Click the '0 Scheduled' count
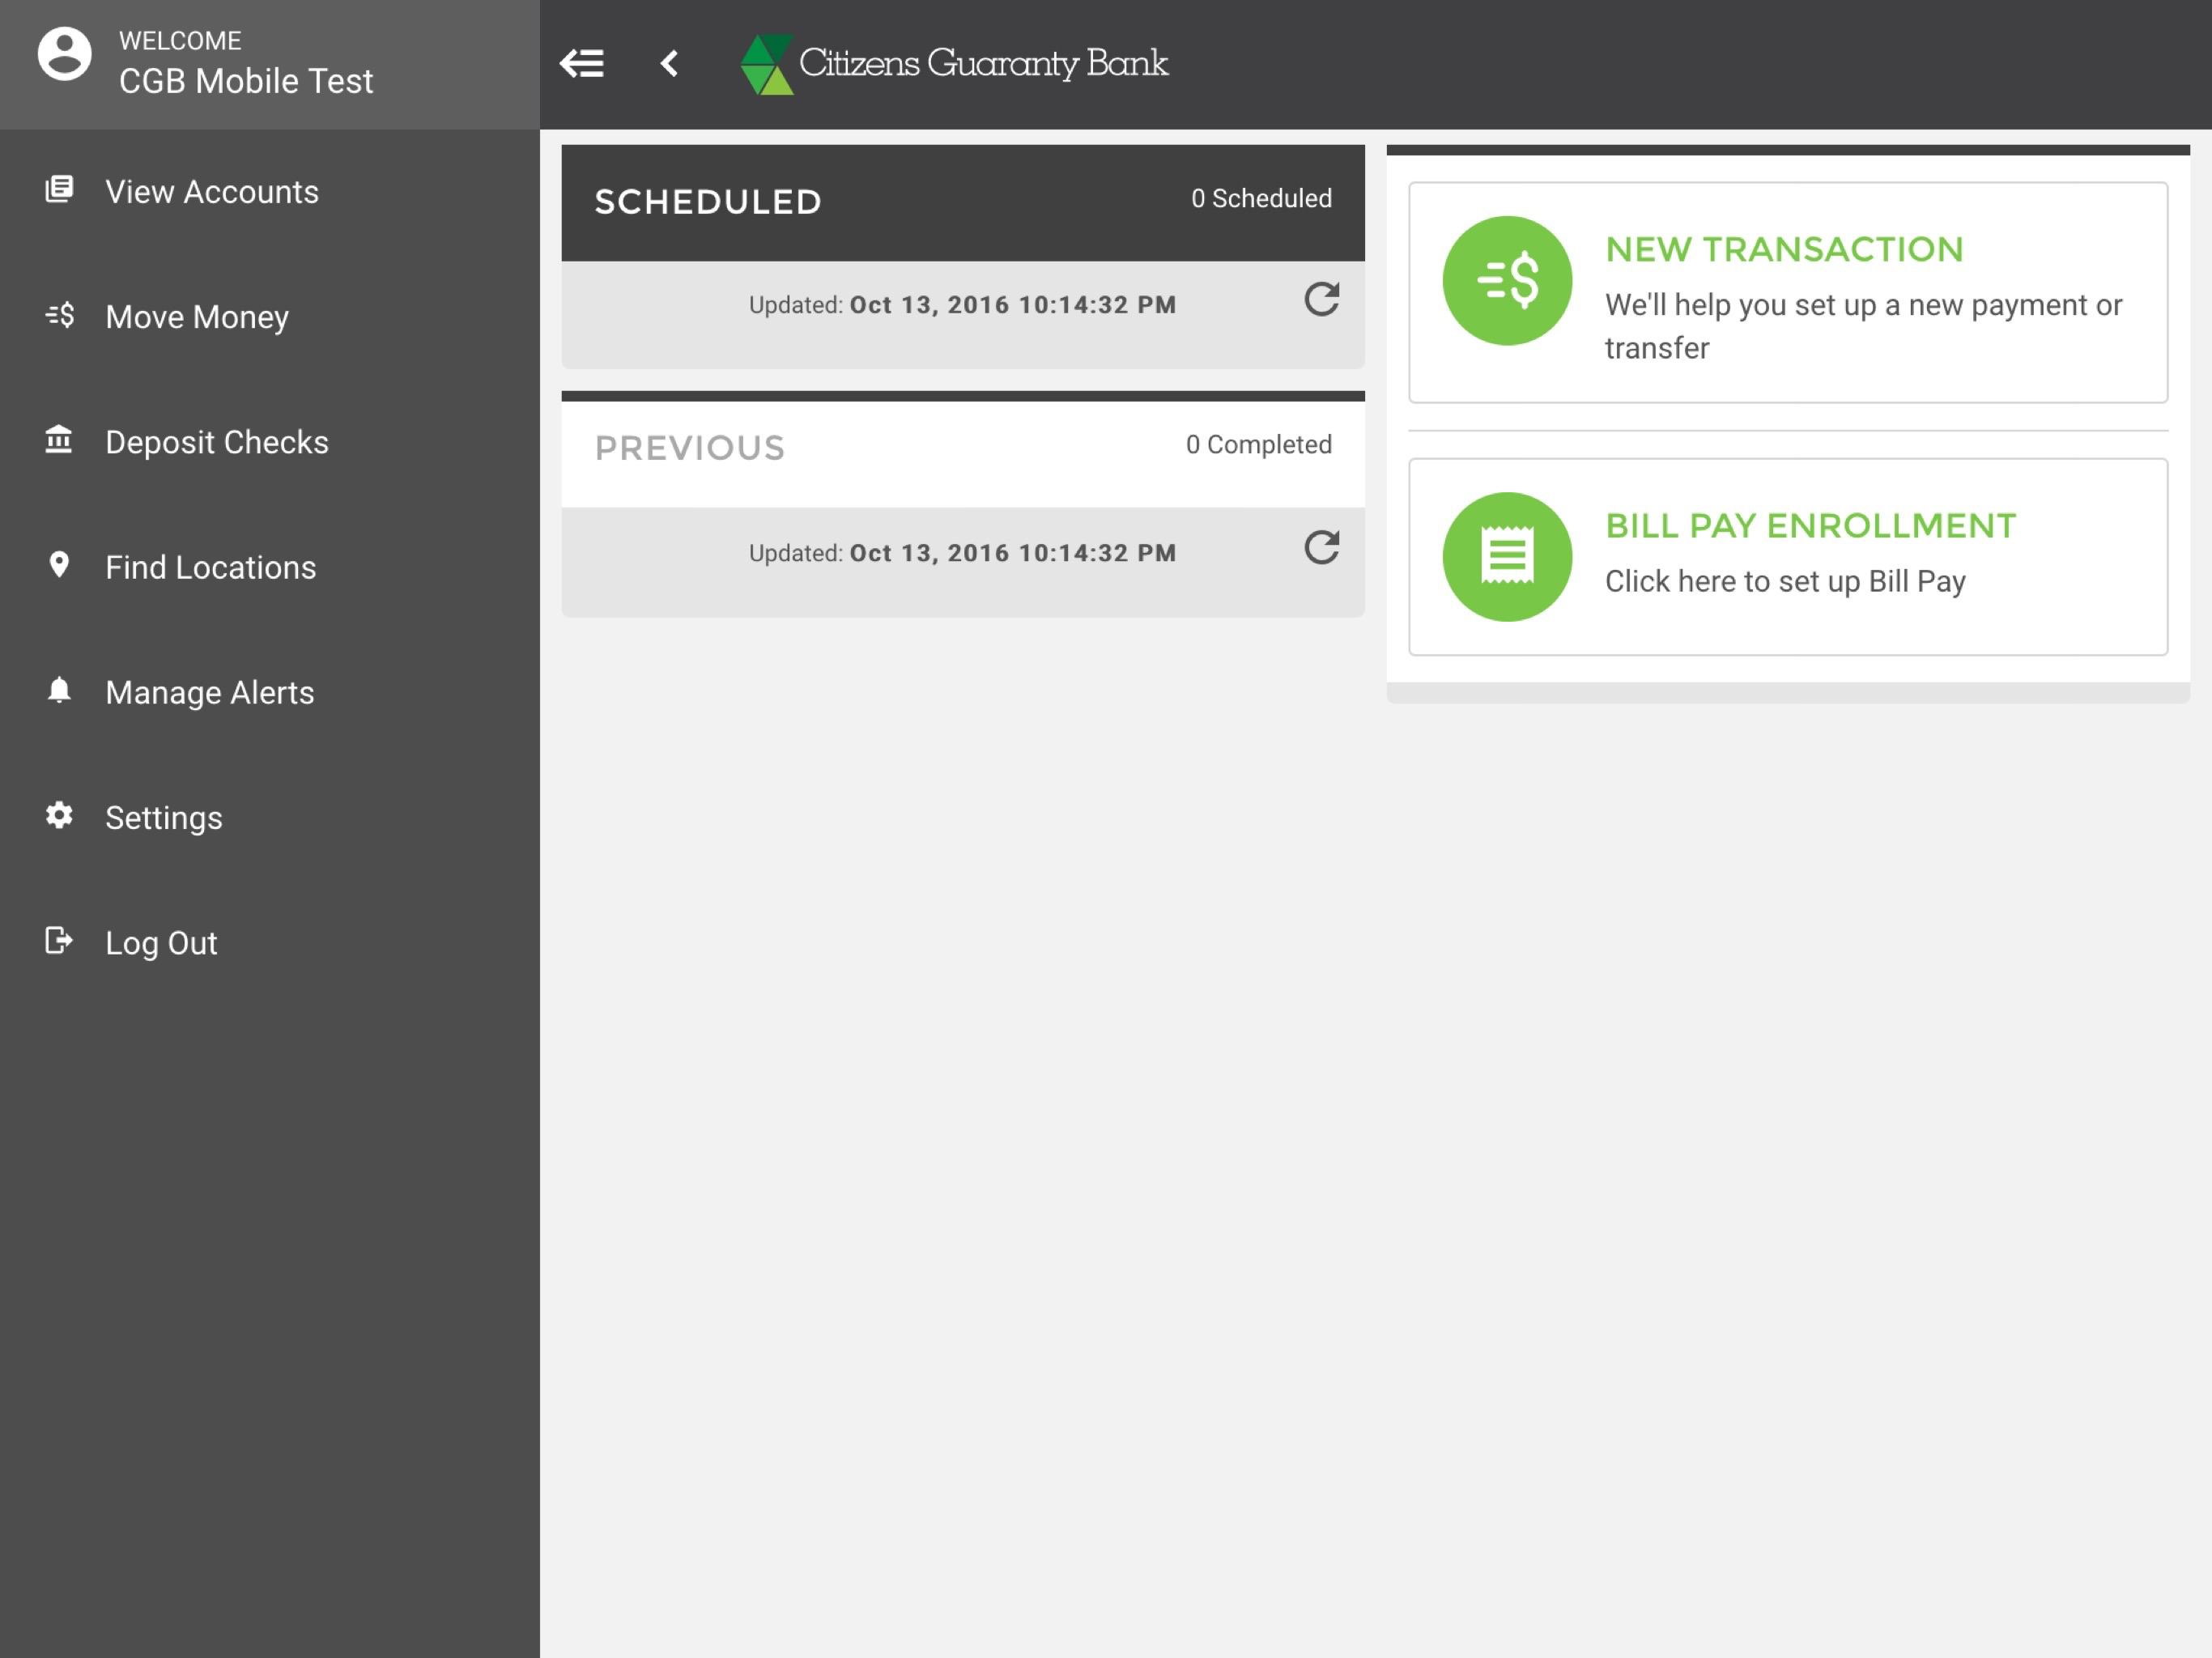The image size is (2212, 1658). pyautogui.click(x=1261, y=198)
